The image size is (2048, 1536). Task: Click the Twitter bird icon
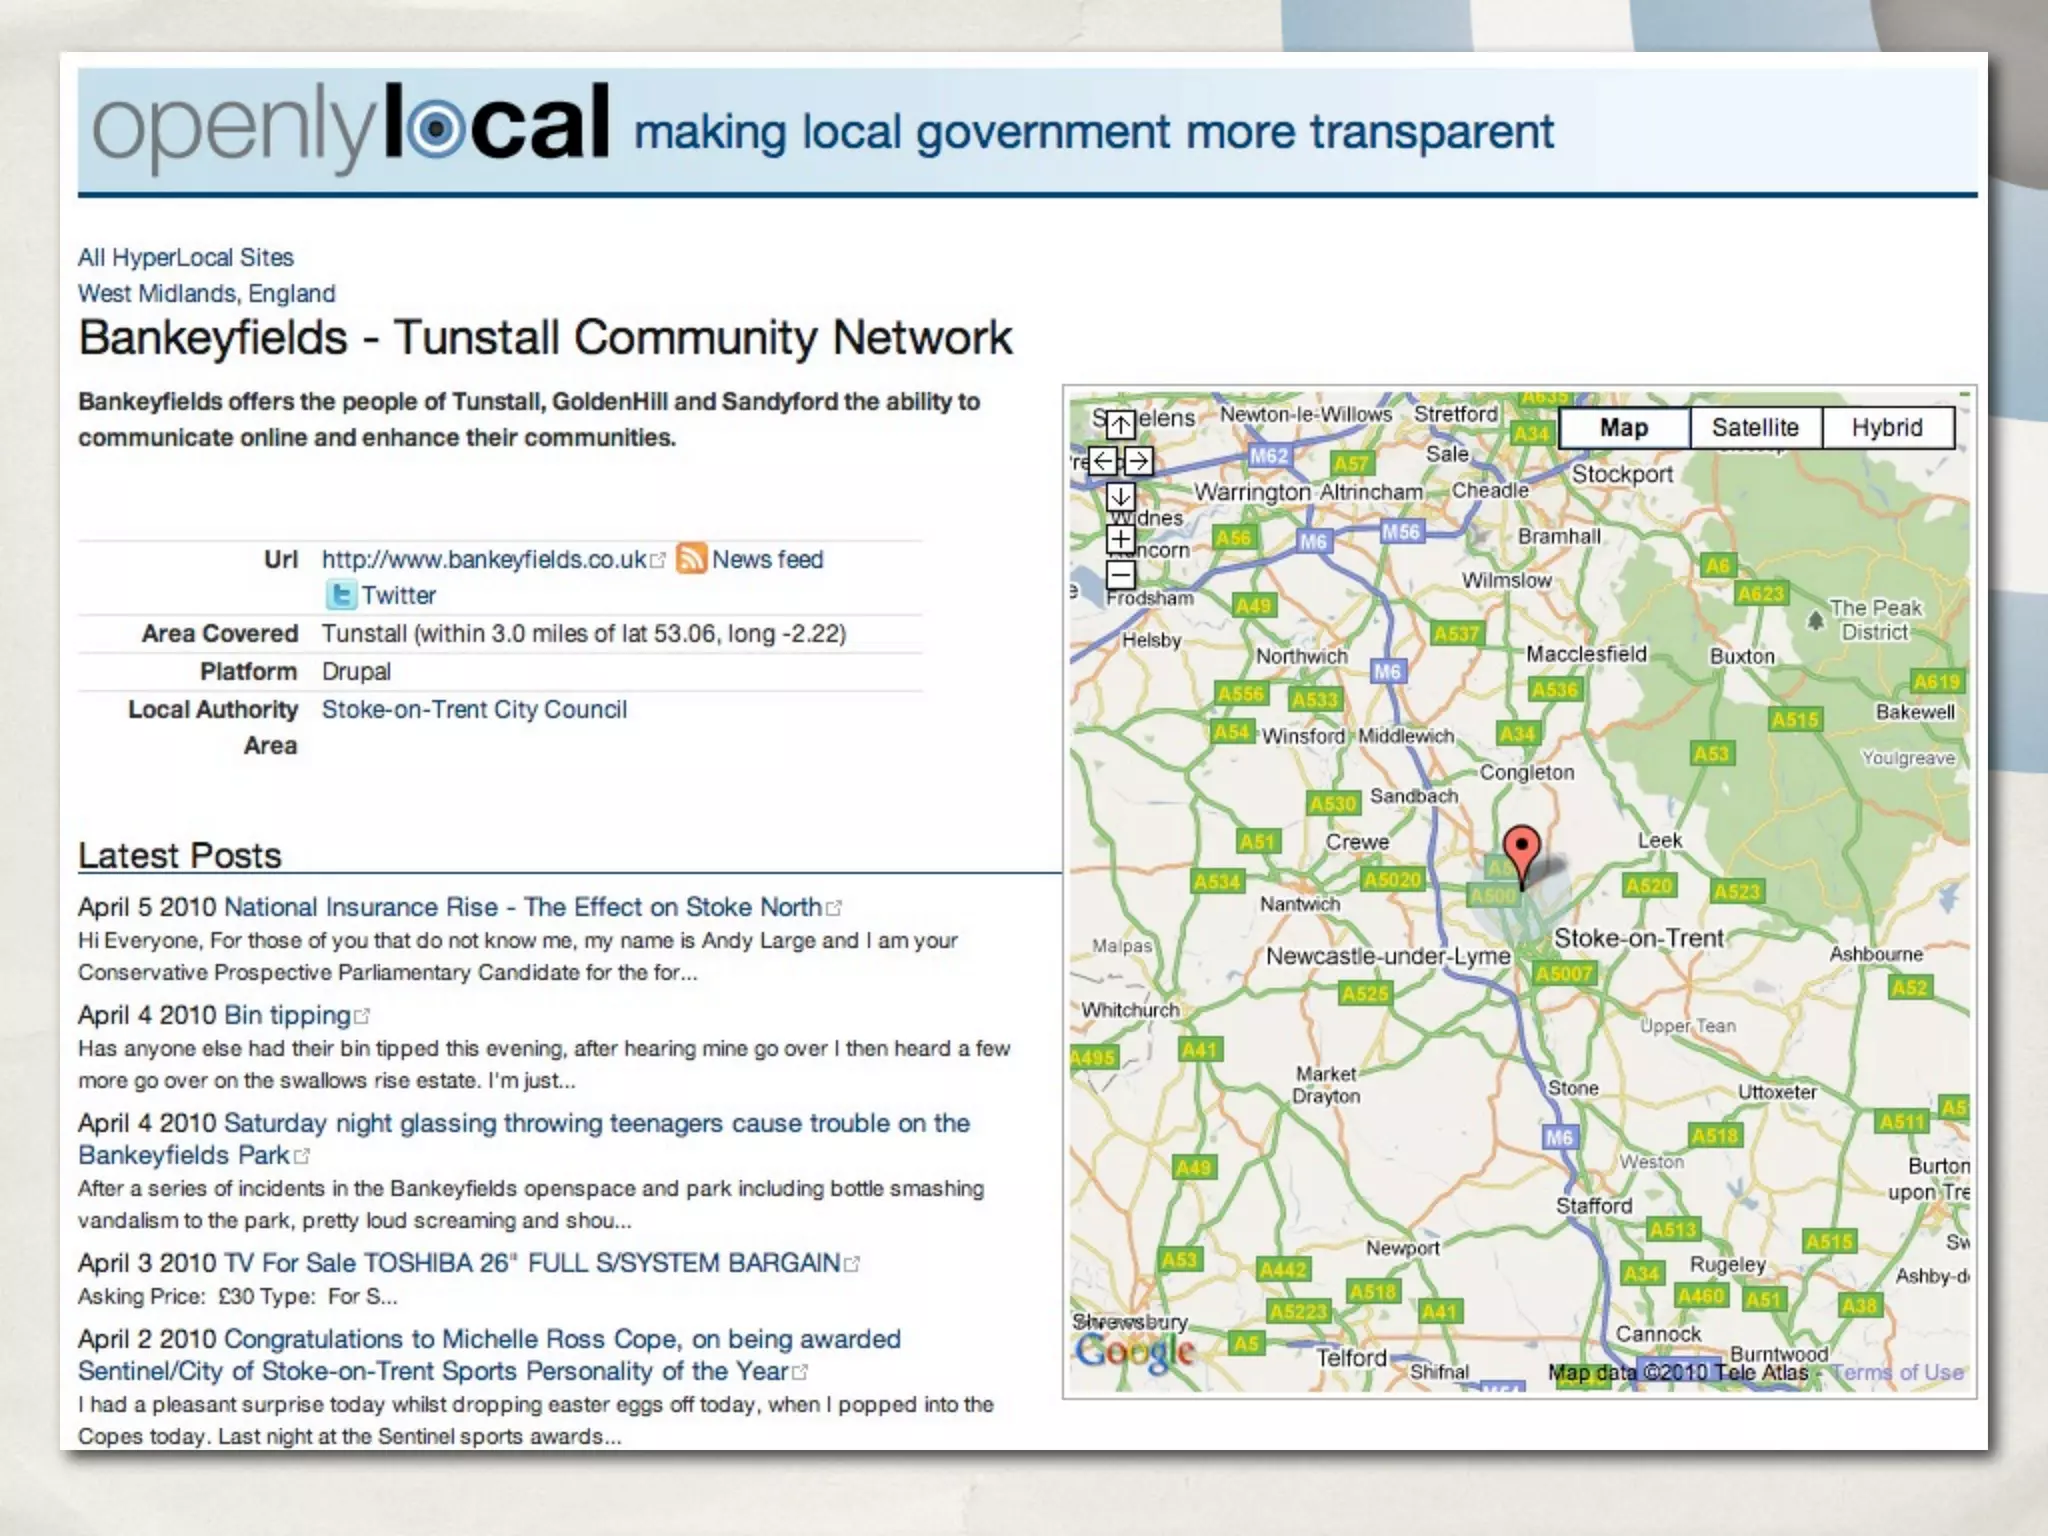(x=341, y=595)
